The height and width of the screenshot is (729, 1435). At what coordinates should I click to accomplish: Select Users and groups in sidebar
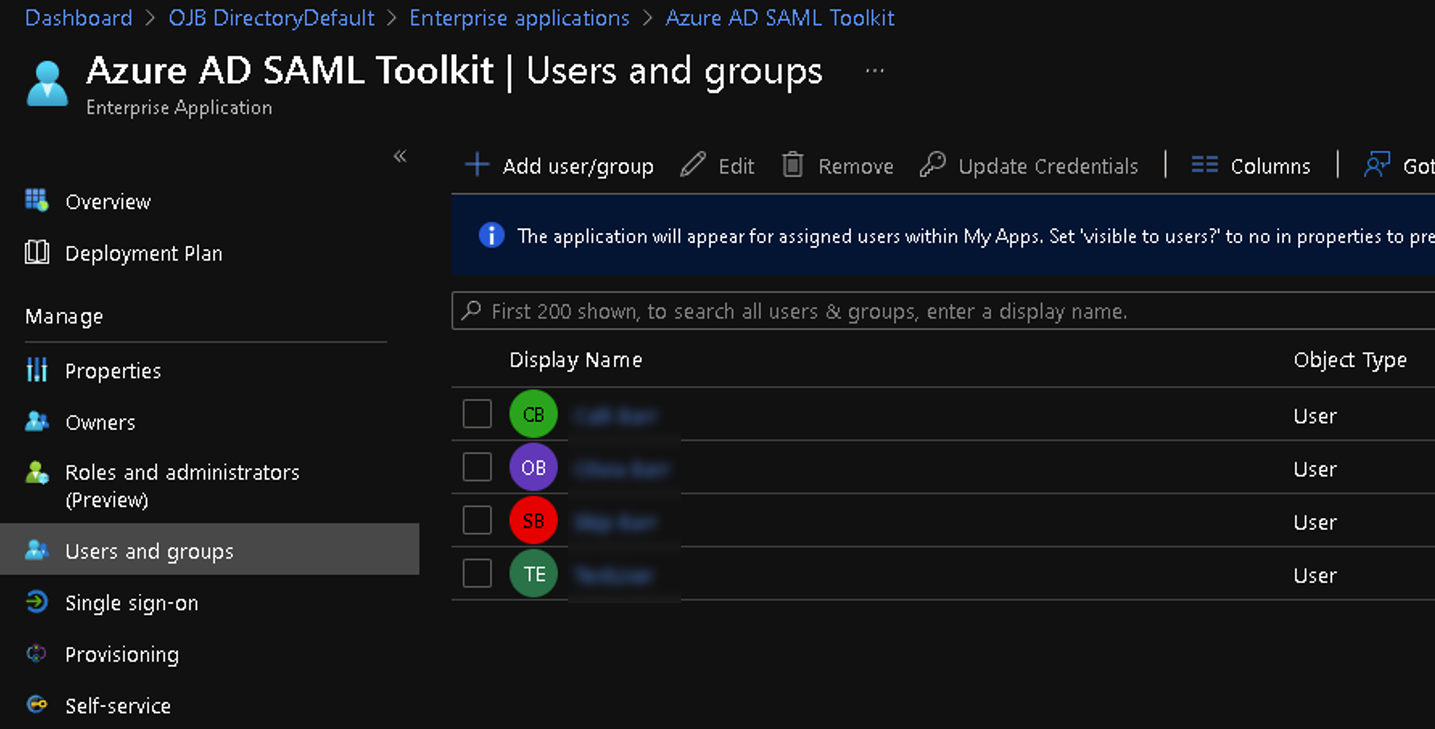pyautogui.click(x=149, y=551)
